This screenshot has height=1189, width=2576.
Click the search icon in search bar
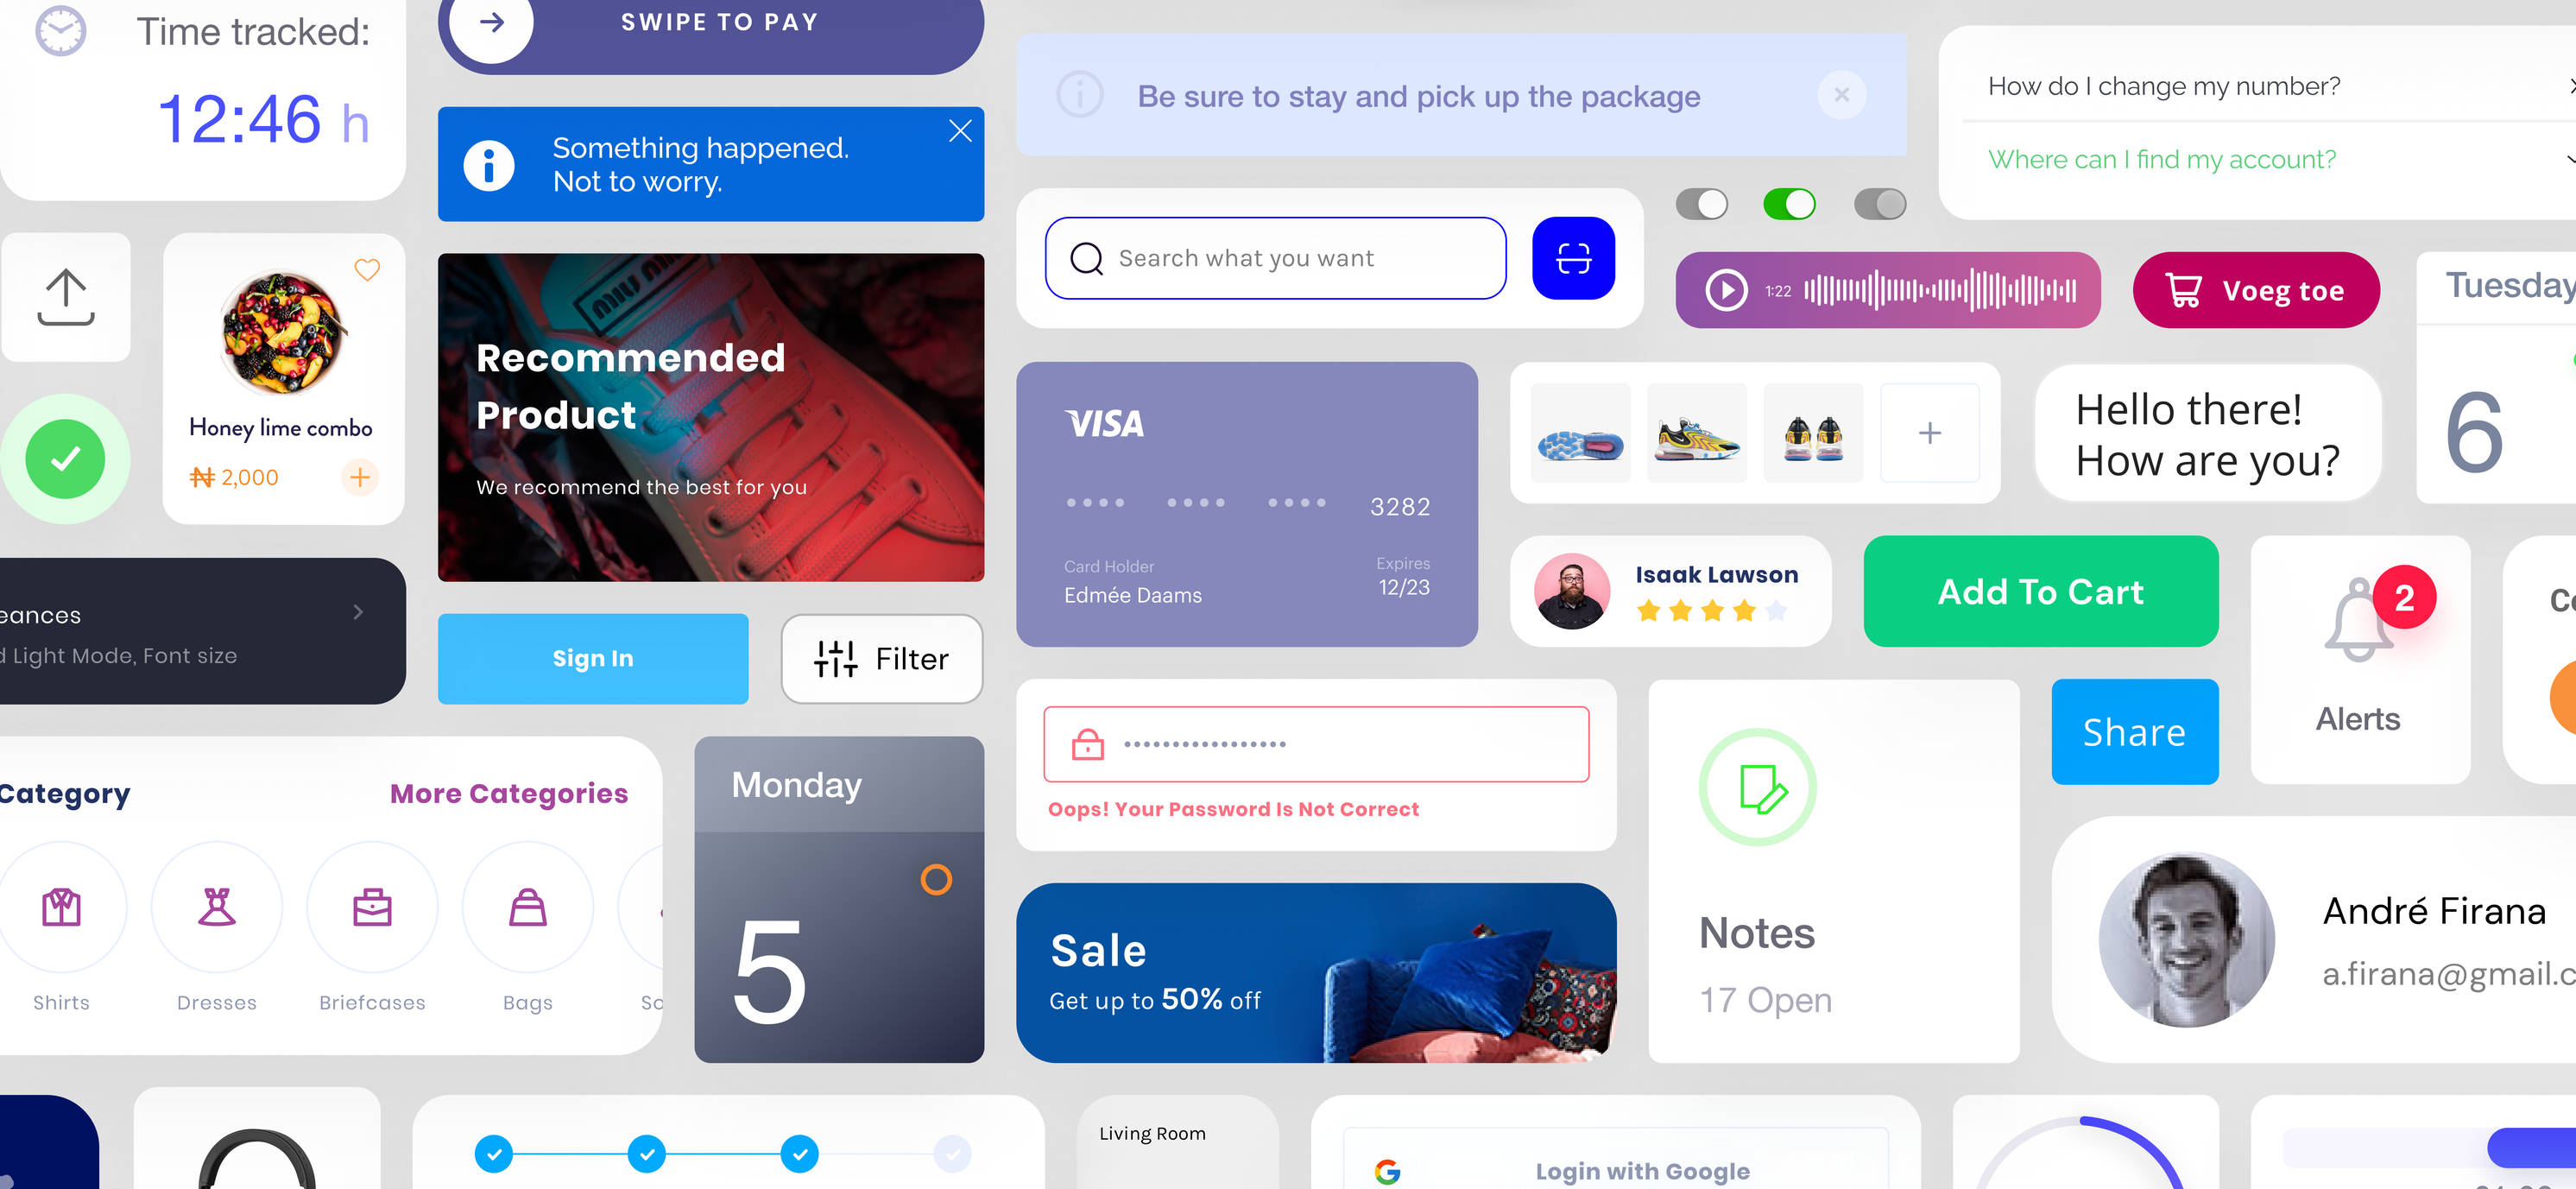pos(1086,258)
